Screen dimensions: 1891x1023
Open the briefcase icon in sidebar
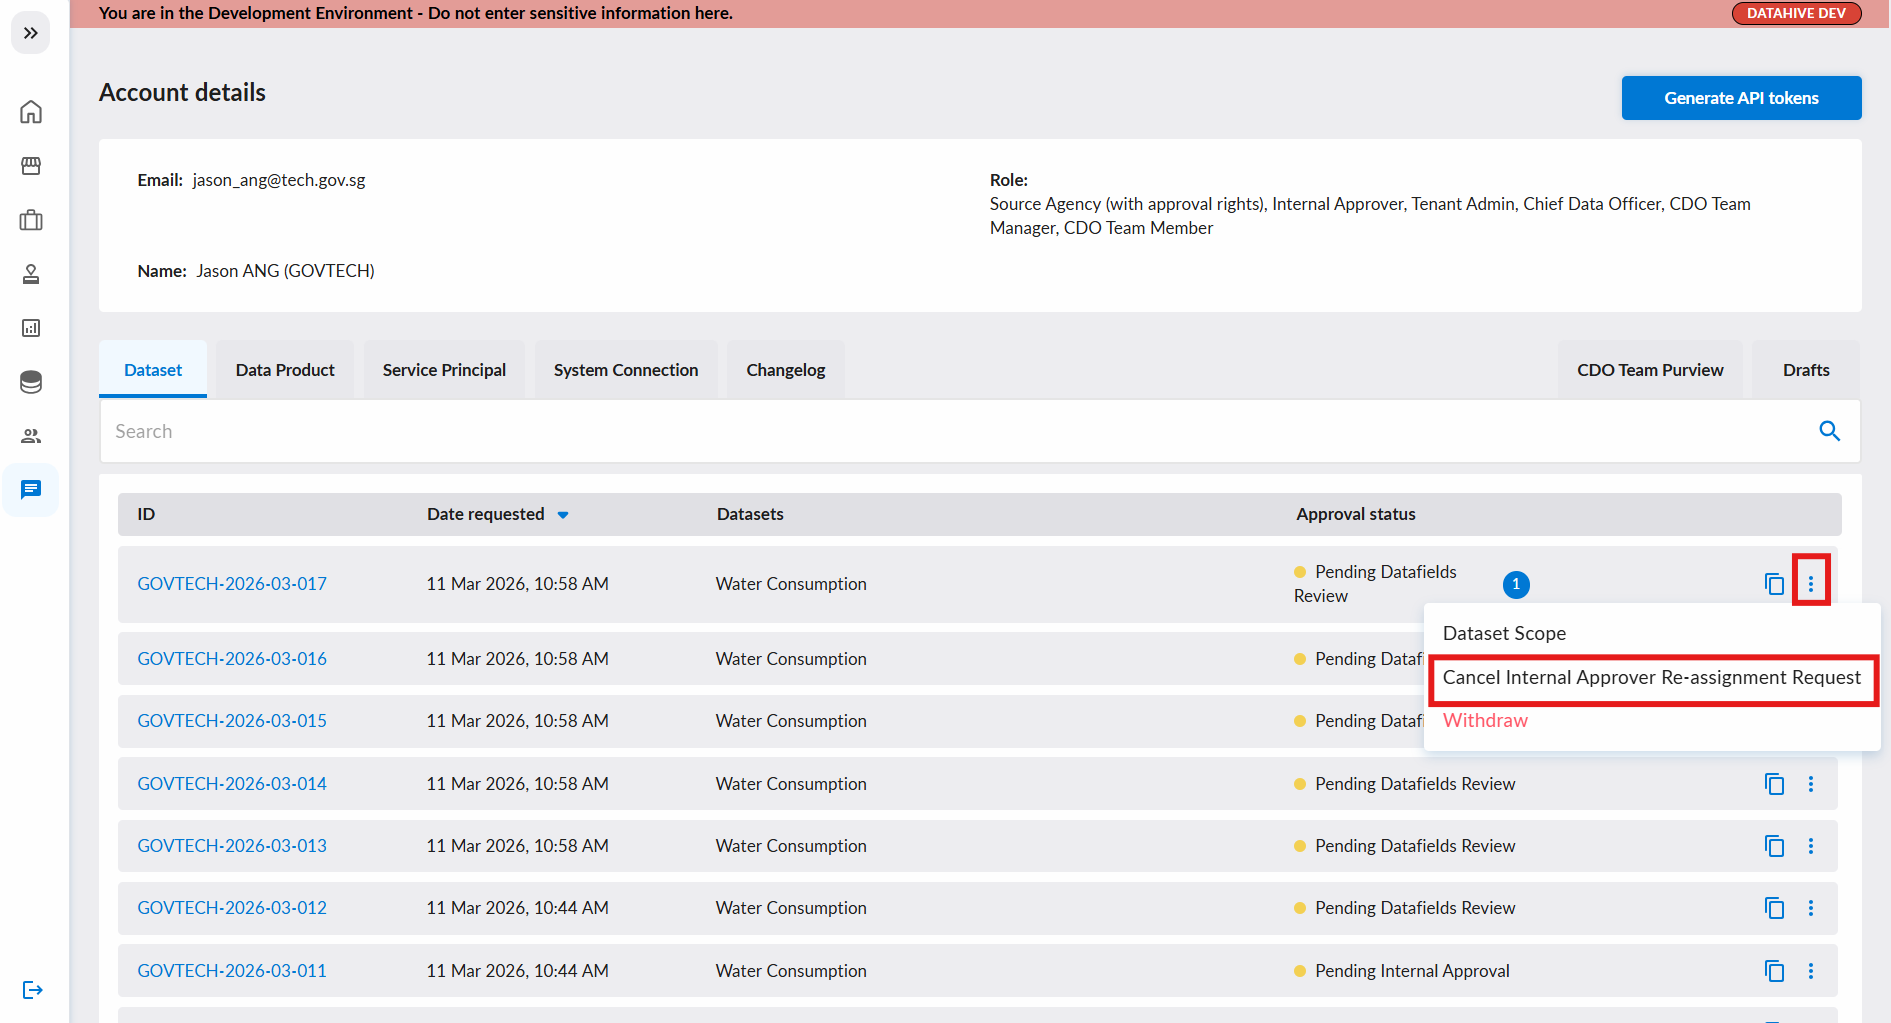tap(31, 220)
